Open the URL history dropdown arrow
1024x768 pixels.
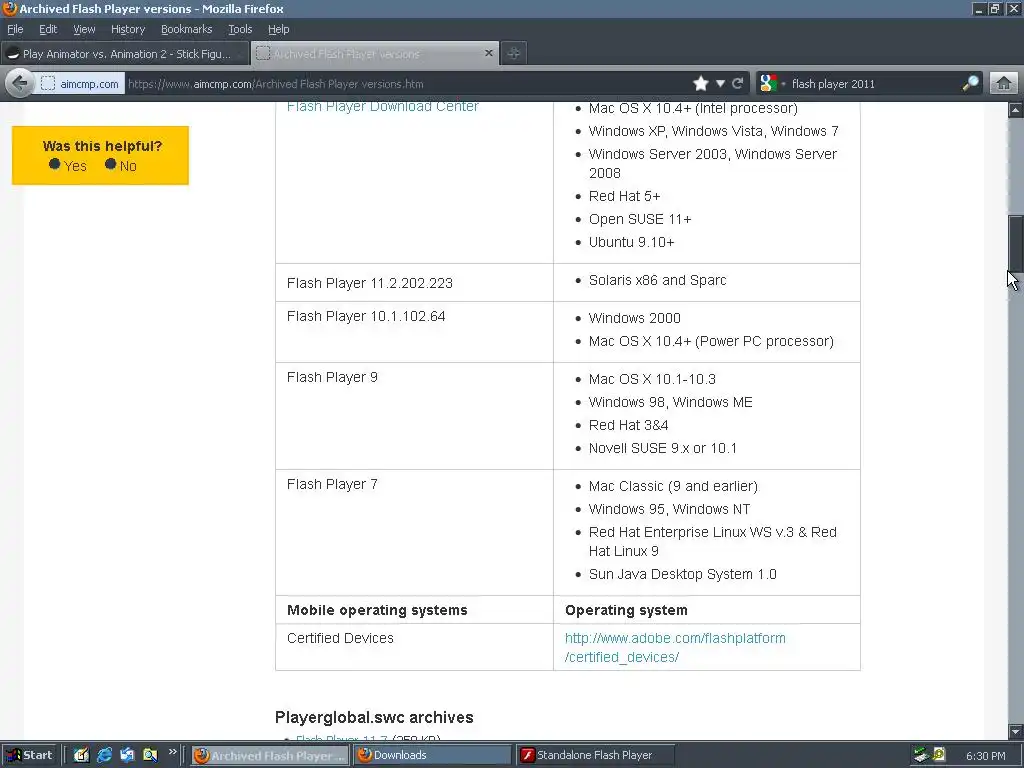point(720,84)
